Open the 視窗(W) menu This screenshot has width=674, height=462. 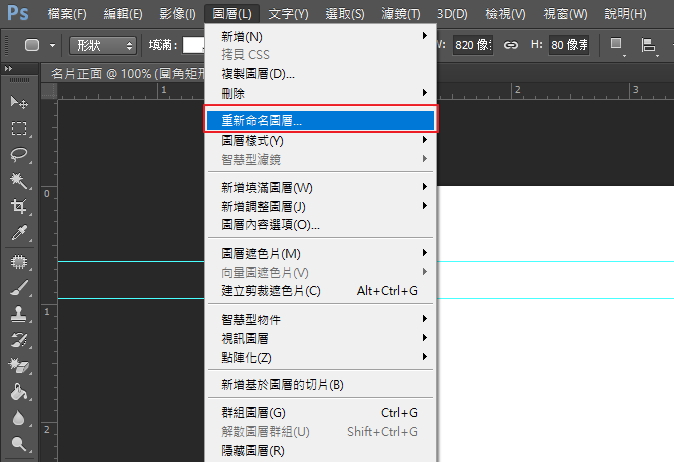pyautogui.click(x=565, y=14)
